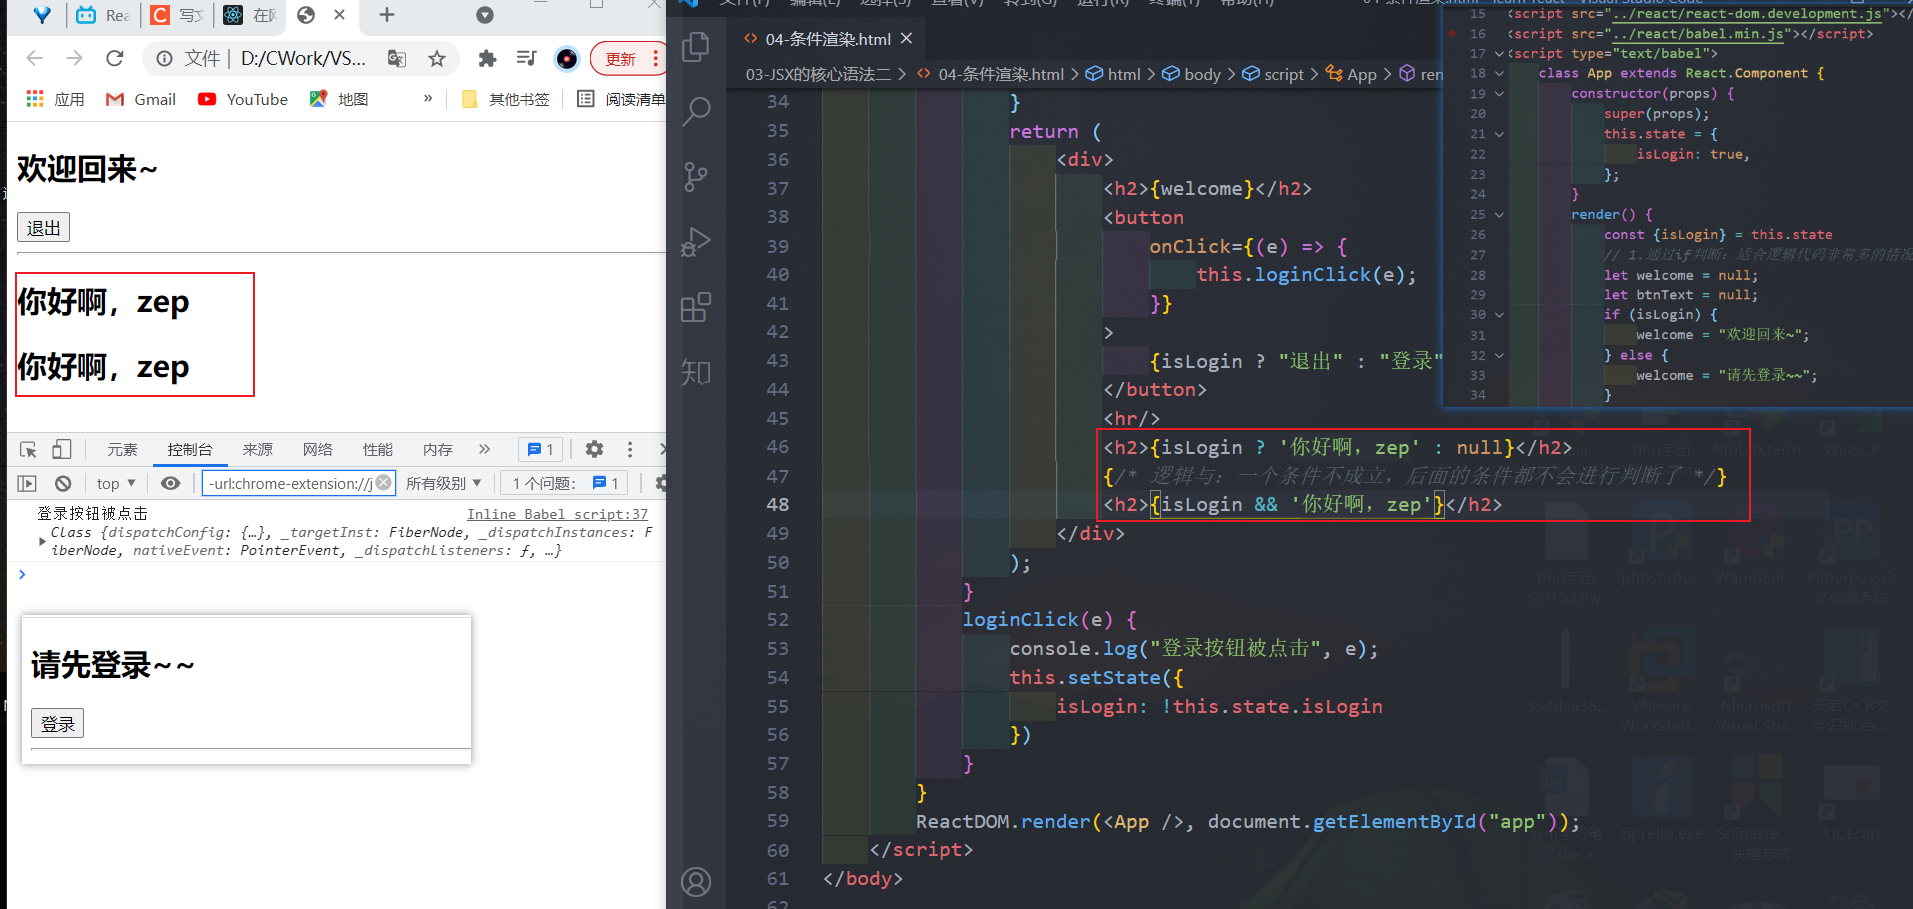Go back in Chrome

[35, 59]
